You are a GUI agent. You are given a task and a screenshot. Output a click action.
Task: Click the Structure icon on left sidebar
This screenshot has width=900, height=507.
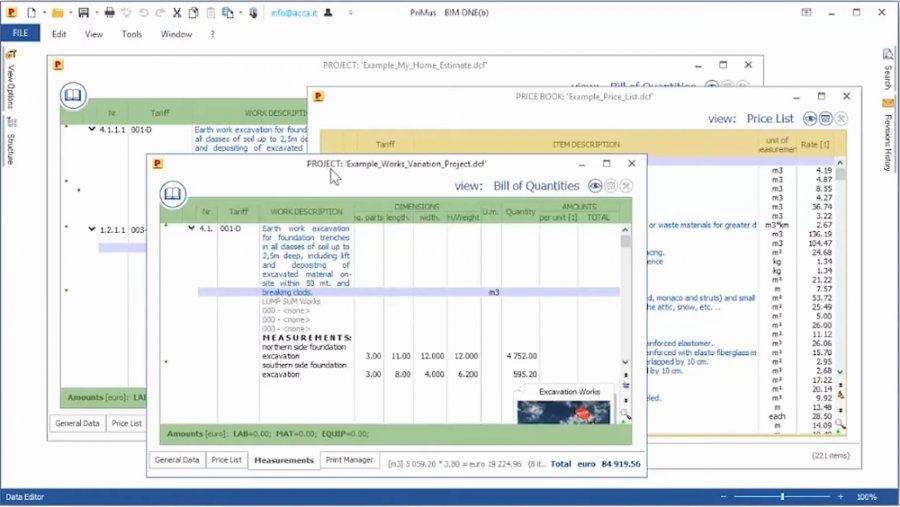coord(11,122)
